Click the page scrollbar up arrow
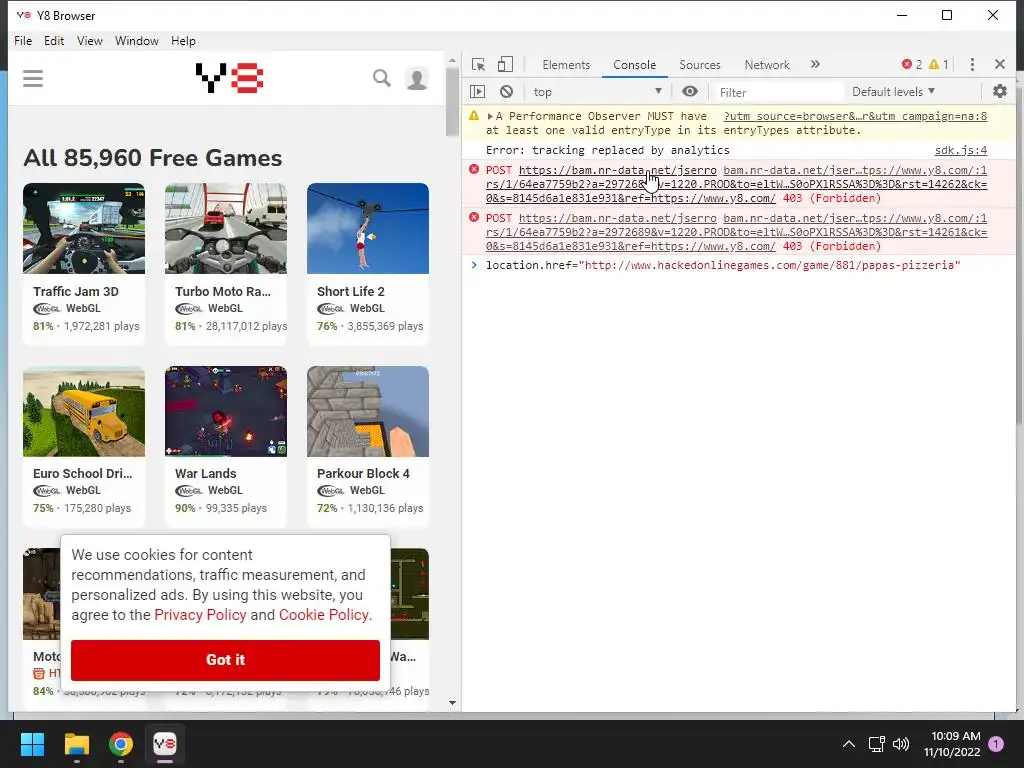The image size is (1024, 768). click(452, 60)
